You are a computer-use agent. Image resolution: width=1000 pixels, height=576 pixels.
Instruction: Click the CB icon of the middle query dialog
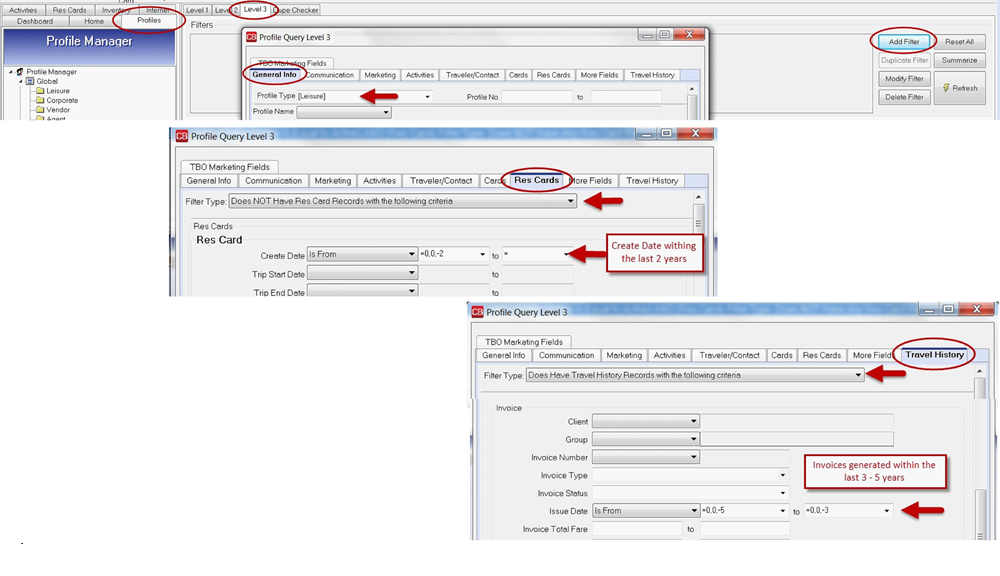[x=182, y=136]
